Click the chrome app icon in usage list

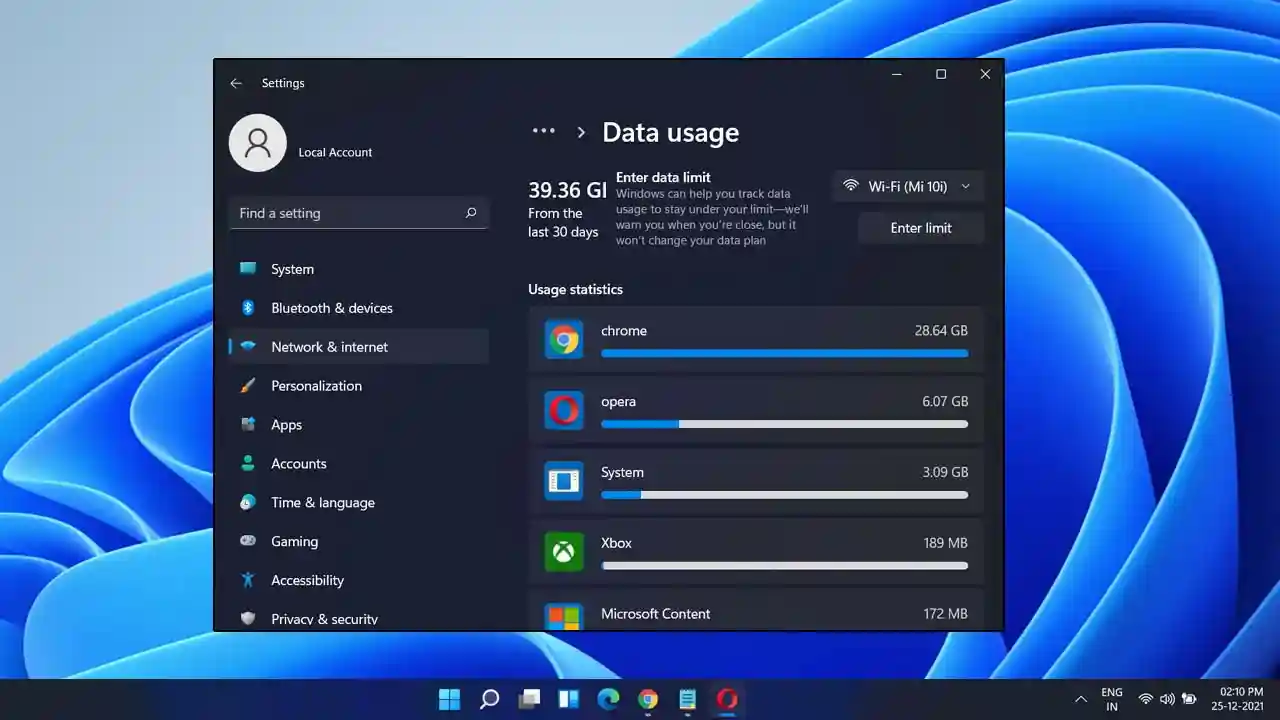(564, 340)
